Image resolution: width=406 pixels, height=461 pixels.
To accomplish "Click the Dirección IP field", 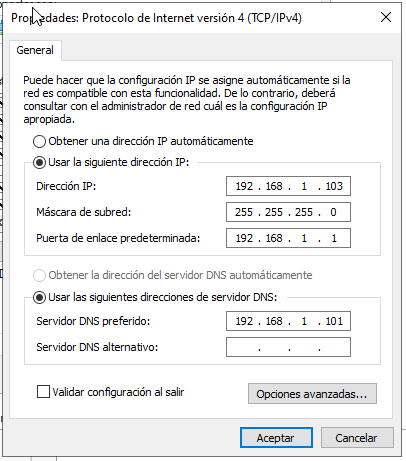I will 288,186.
